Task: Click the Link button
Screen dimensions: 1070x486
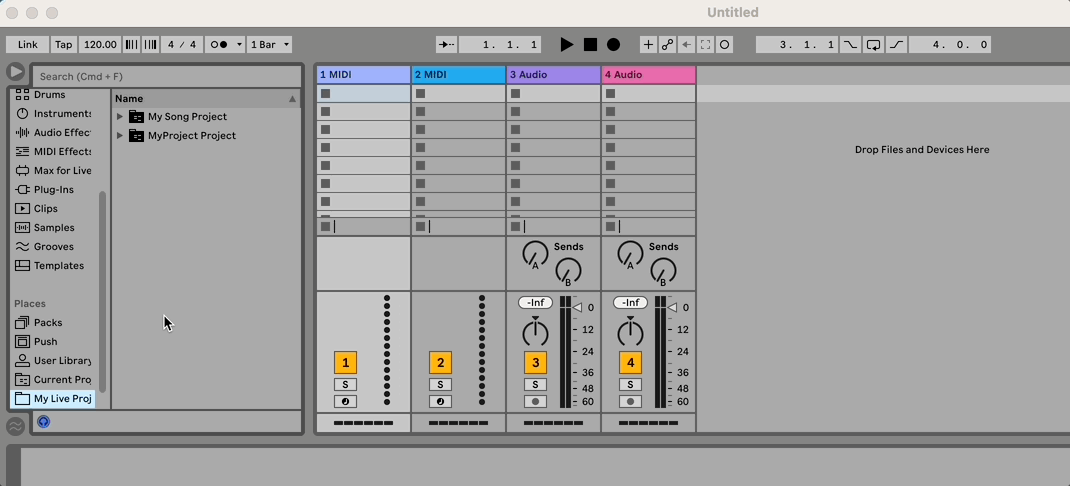Action: (x=27, y=45)
